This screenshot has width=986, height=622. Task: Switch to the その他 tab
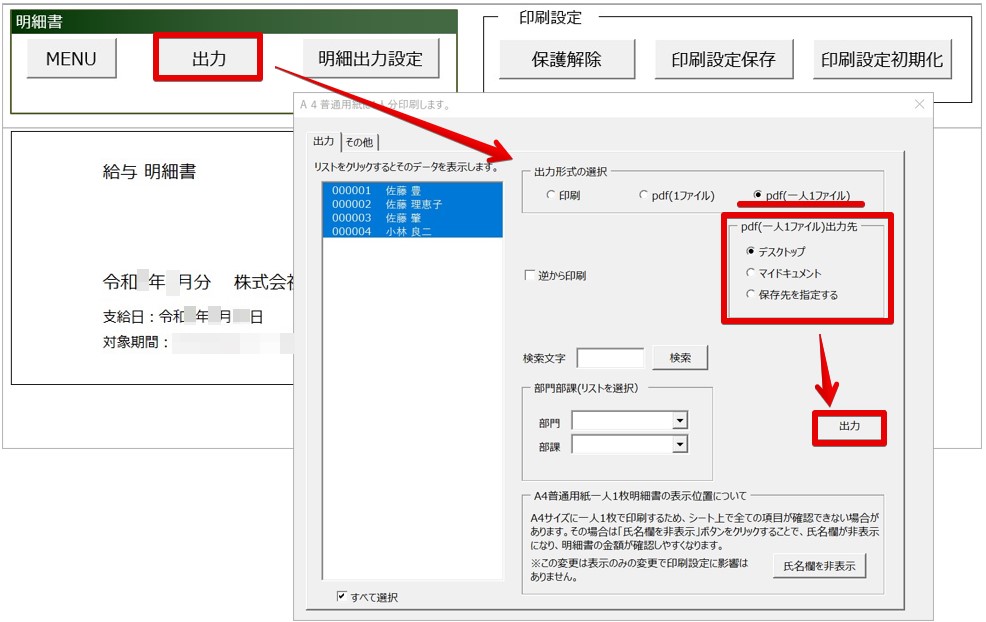tap(359, 142)
